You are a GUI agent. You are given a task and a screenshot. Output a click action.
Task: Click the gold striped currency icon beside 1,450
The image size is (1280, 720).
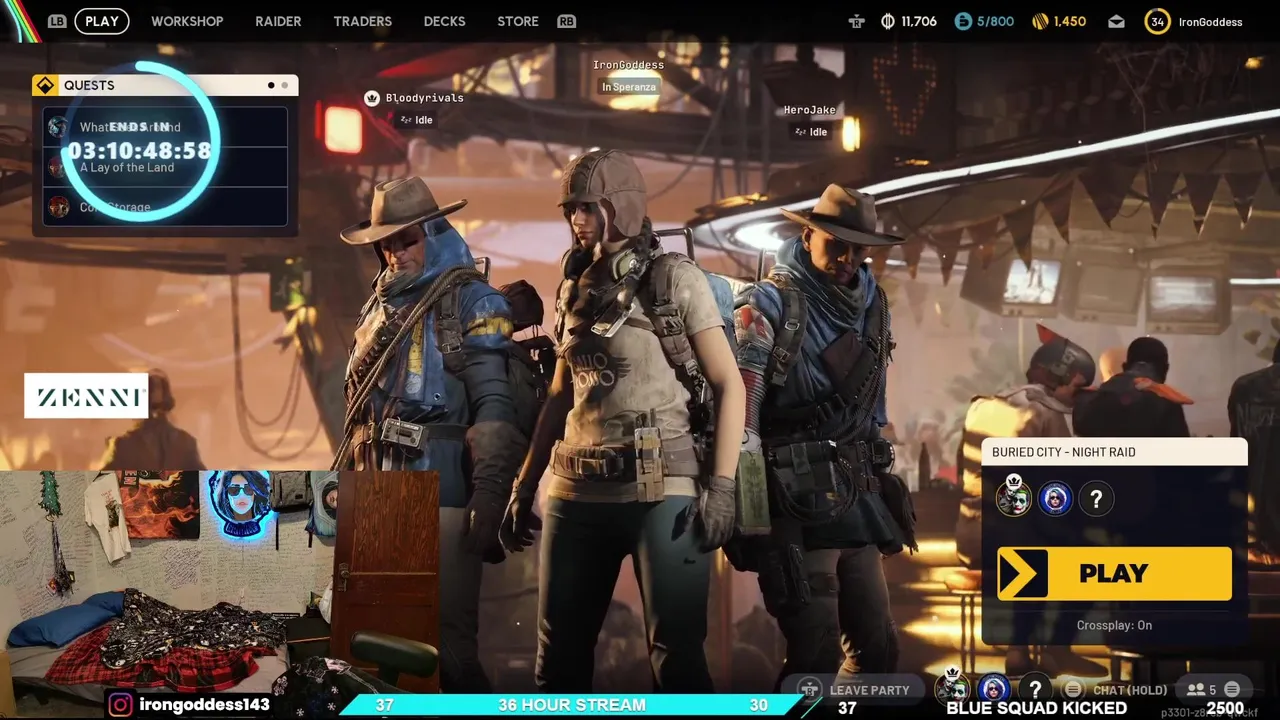pyautogui.click(x=1040, y=21)
